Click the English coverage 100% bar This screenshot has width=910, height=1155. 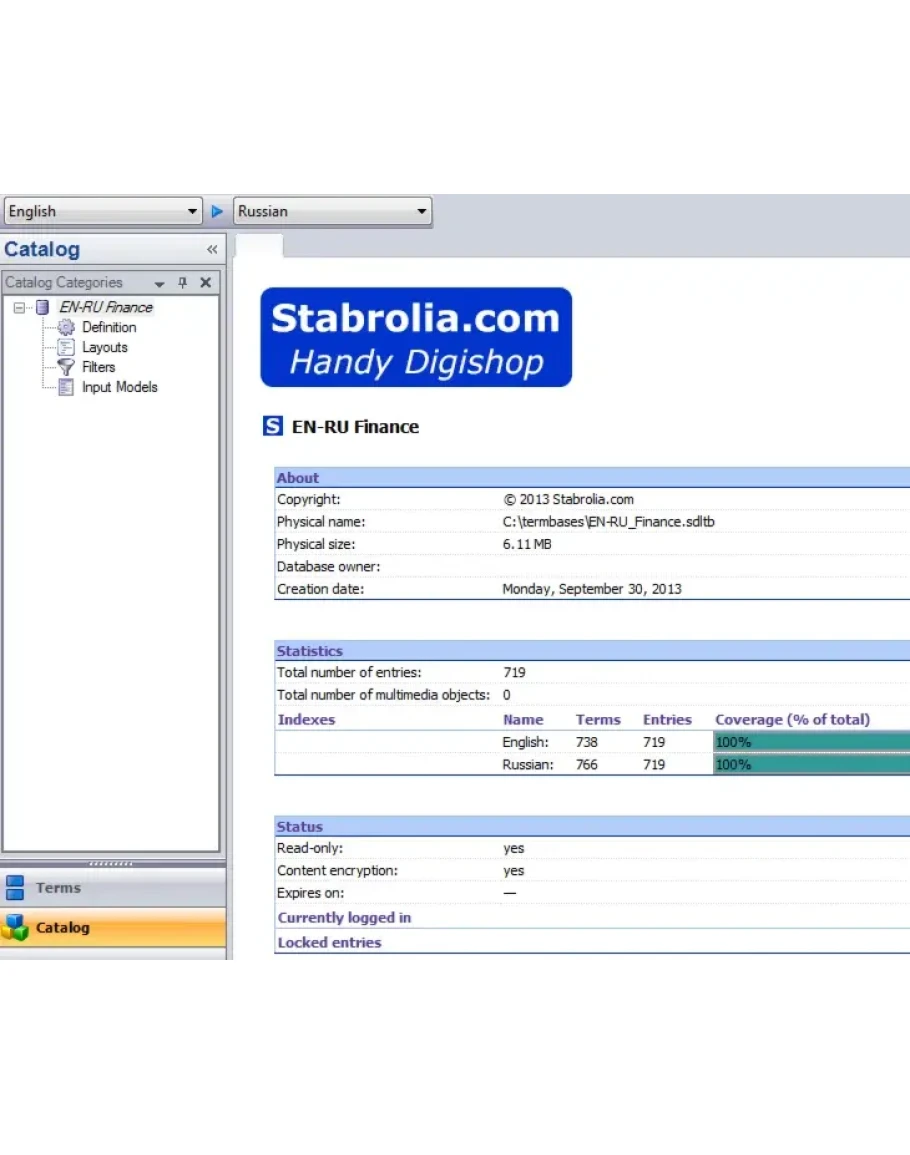point(810,742)
